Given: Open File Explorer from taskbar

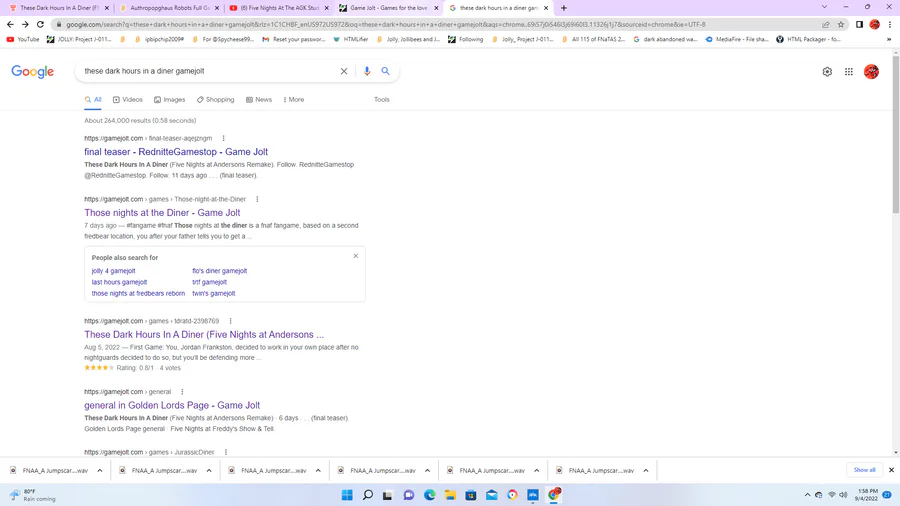Looking at the screenshot, I should click(x=450, y=495).
